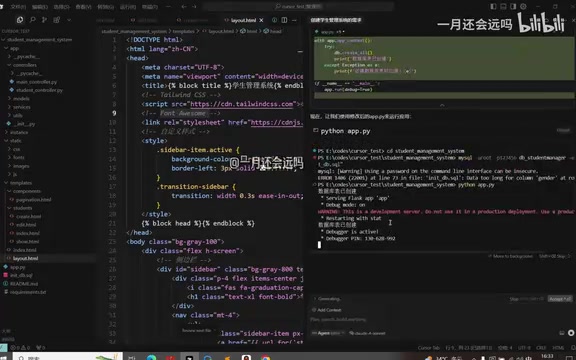This screenshot has height=360, width=576.
Task: Click the Accept all button
Action: 560,299
